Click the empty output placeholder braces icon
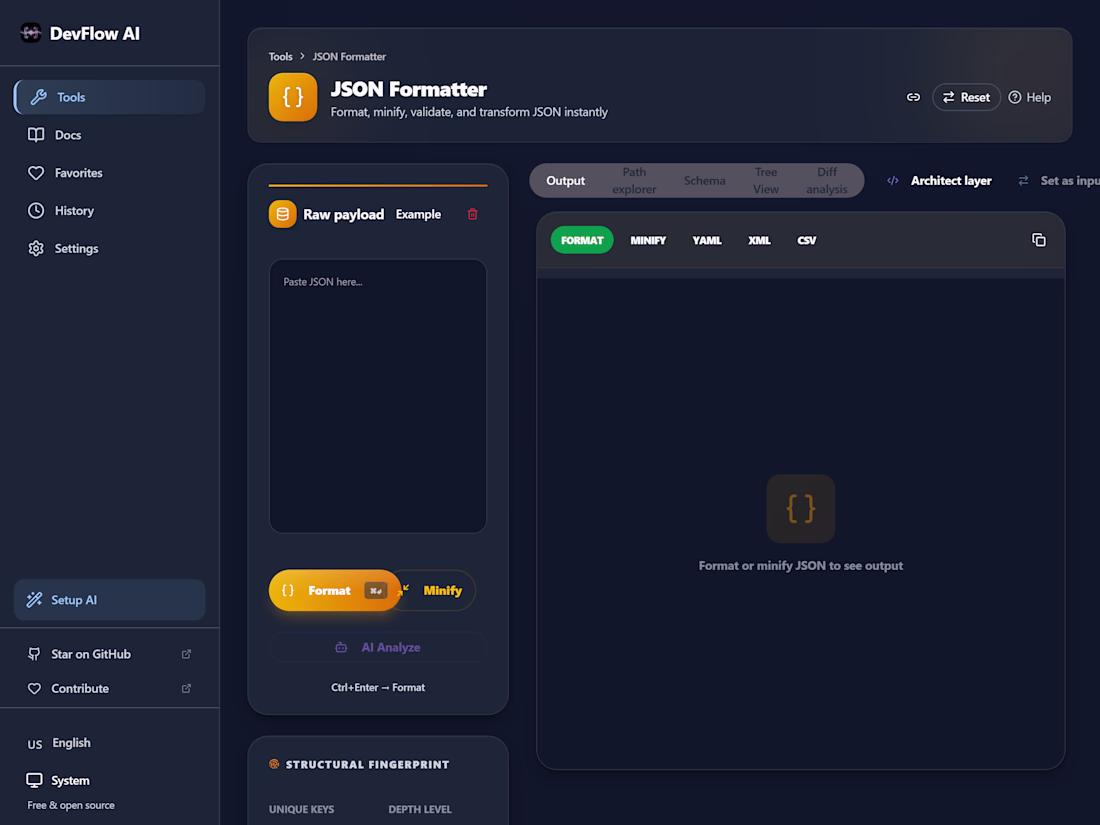The height and width of the screenshot is (825, 1100). [800, 509]
